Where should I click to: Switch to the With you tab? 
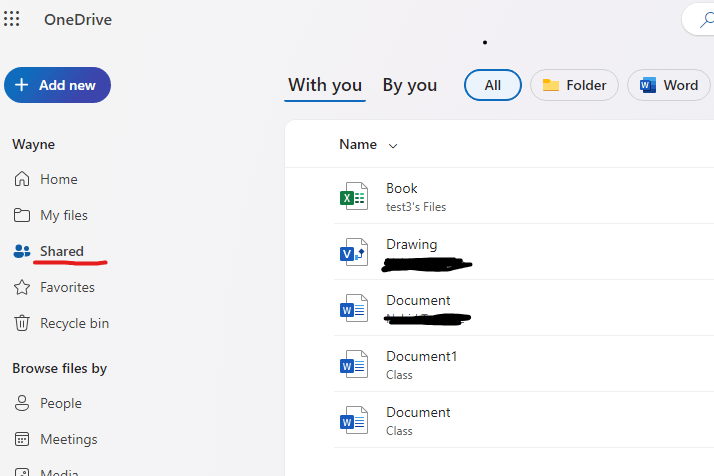tap(325, 85)
